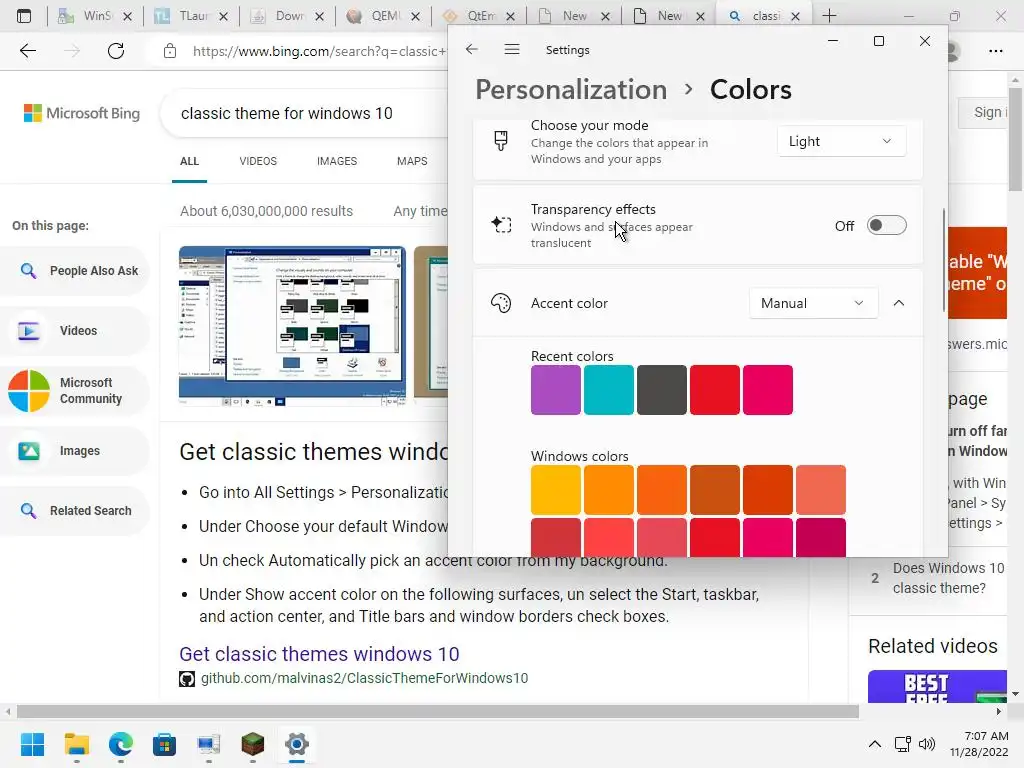Click Bing horizontal scrollbar
The width and height of the screenshot is (1024, 768).
coord(438,711)
